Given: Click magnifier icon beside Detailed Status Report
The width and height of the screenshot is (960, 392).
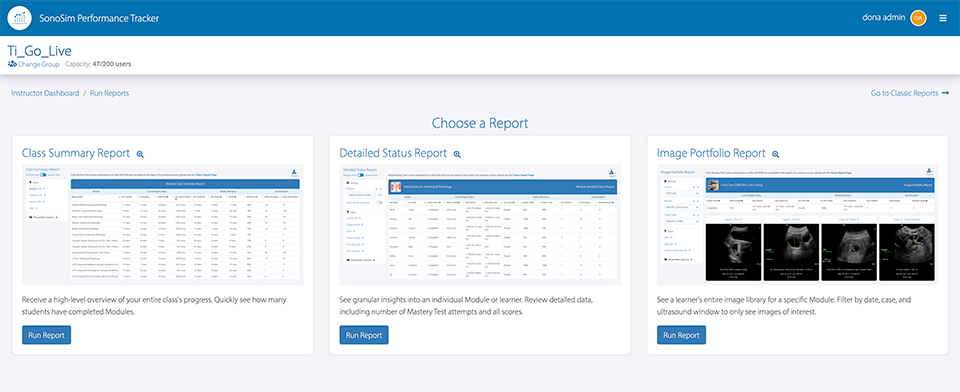Looking at the screenshot, I should coord(457,154).
